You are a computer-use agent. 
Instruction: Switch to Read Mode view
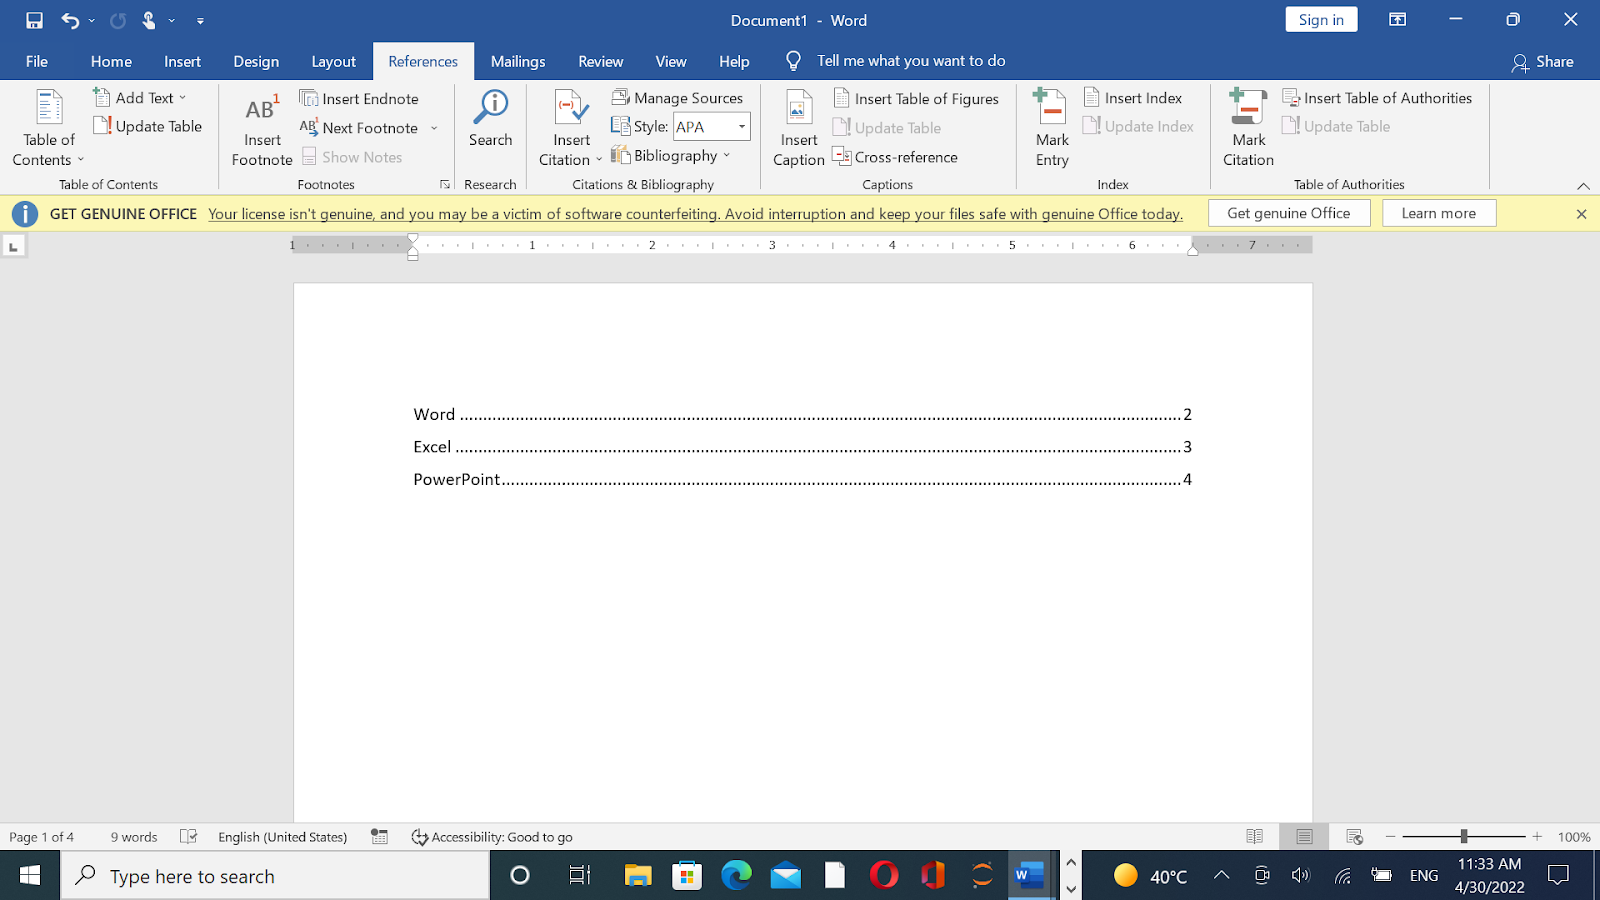pyautogui.click(x=1254, y=837)
